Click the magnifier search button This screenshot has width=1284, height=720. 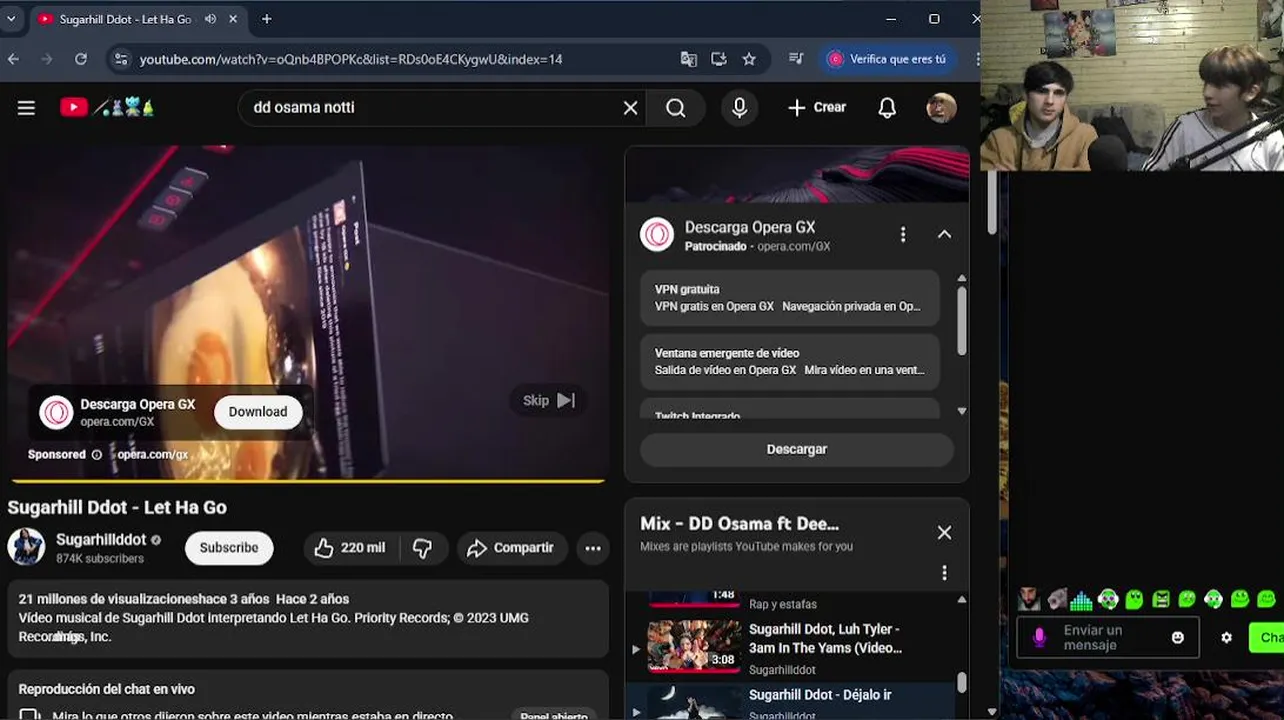coord(676,108)
